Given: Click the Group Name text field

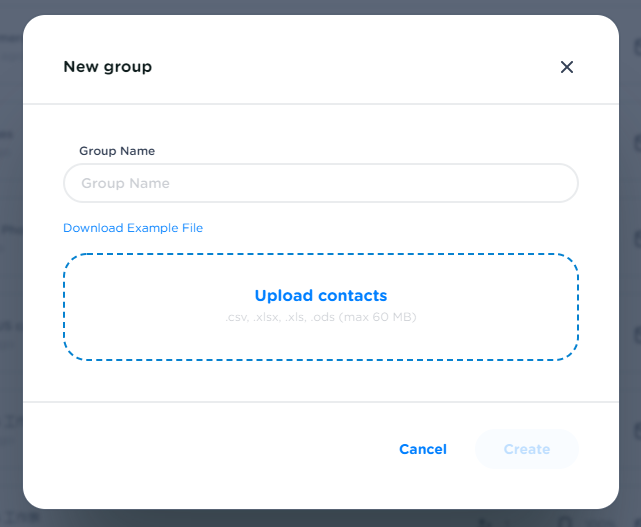Looking at the screenshot, I should click(321, 183).
